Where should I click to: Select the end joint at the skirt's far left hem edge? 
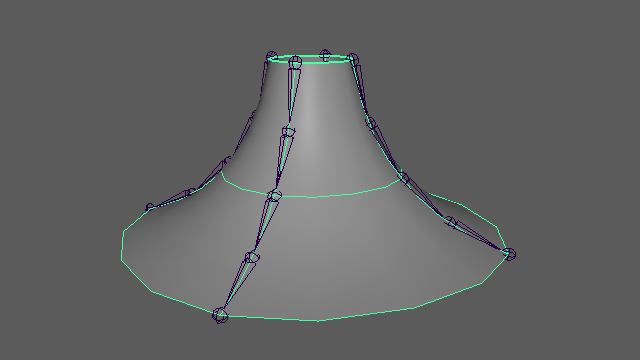pyautogui.click(x=150, y=207)
